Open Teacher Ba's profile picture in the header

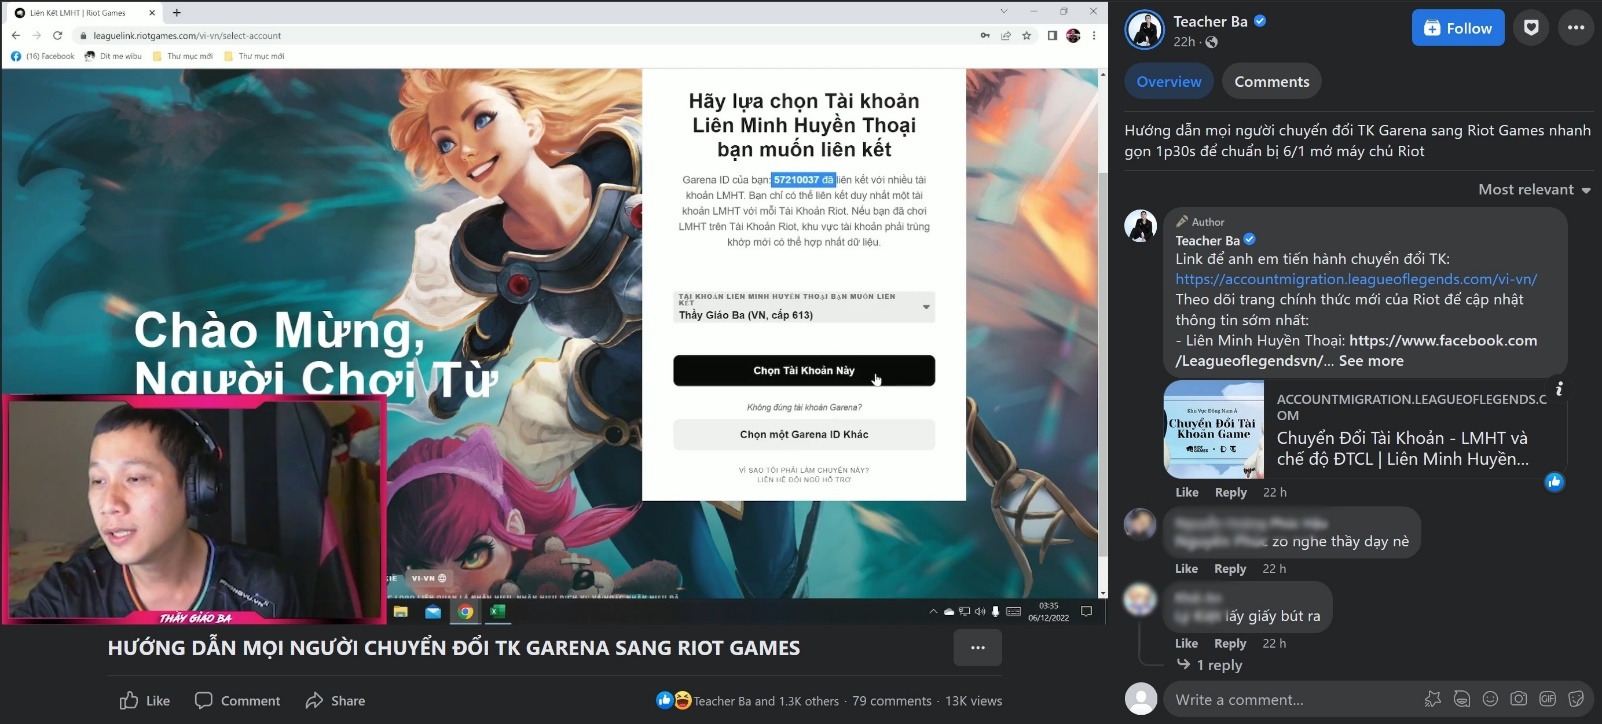tap(1145, 30)
